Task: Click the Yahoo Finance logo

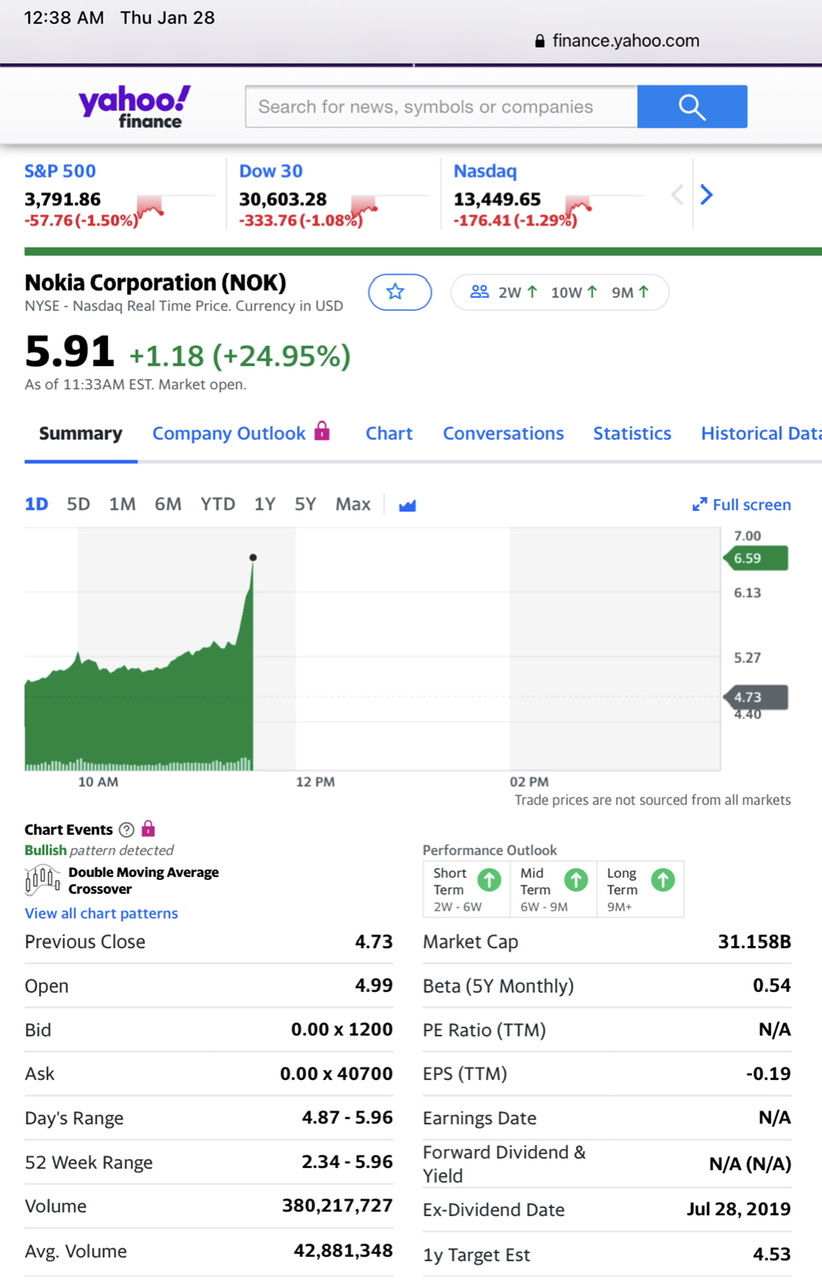Action: pyautogui.click(x=134, y=107)
